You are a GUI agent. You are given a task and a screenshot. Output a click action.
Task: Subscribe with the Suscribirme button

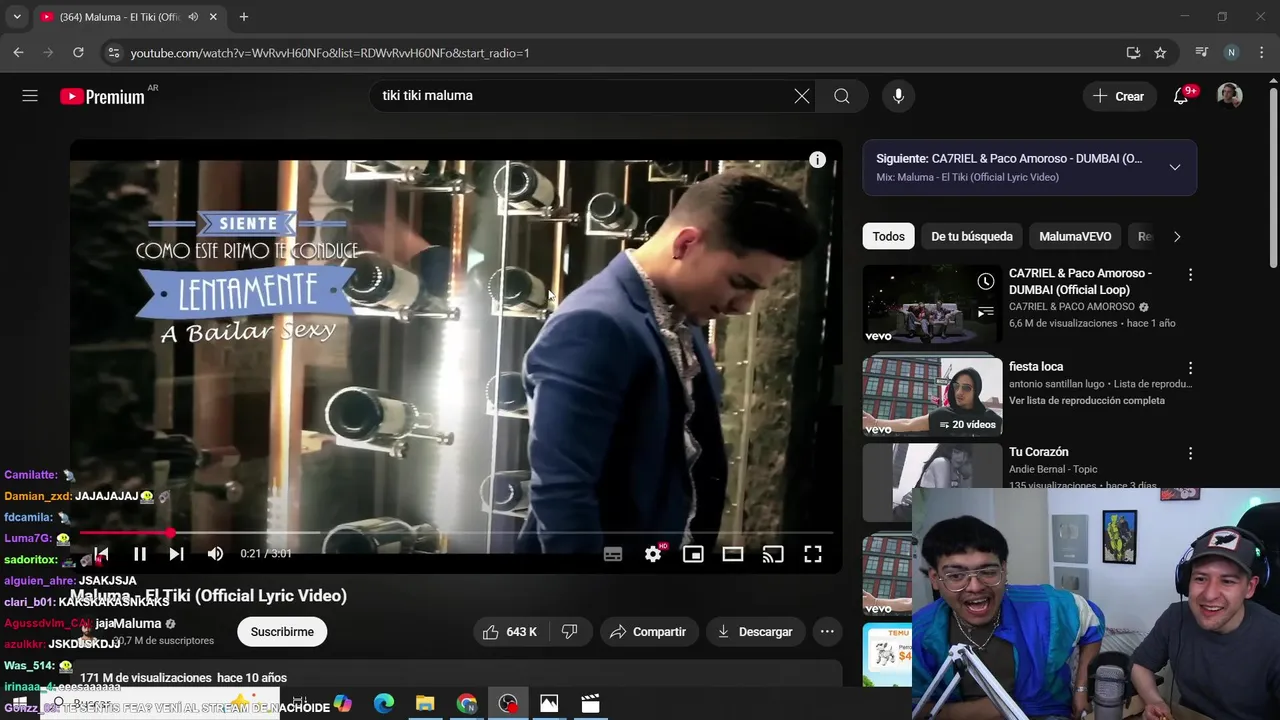(x=282, y=632)
